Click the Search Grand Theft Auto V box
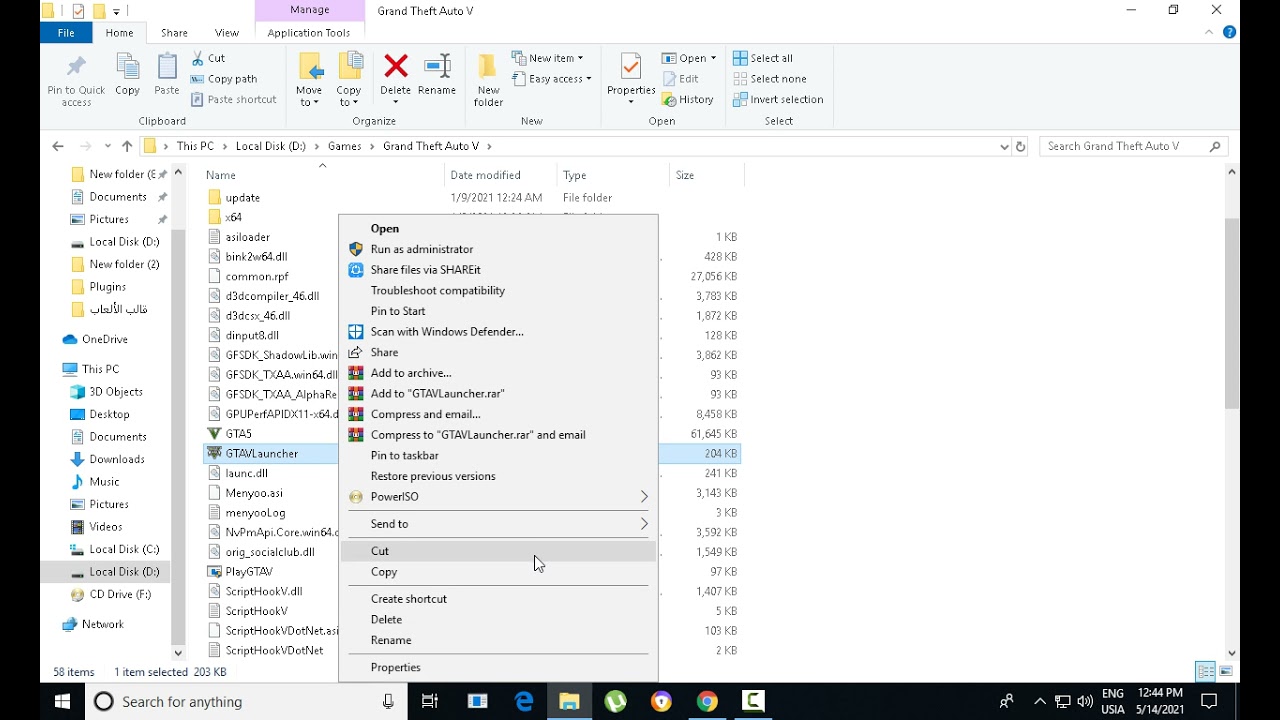1280x720 pixels. [x=1134, y=146]
